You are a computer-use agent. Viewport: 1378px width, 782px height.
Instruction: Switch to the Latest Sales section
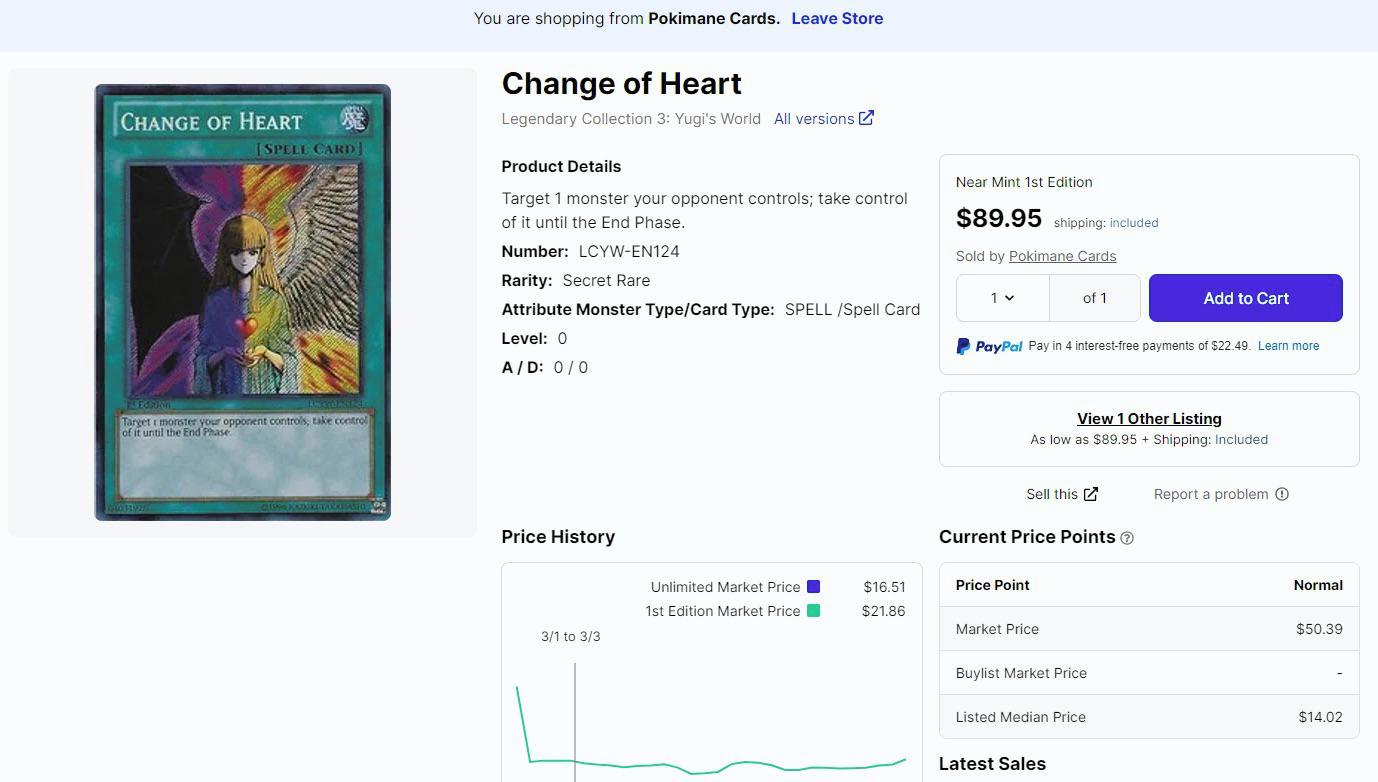coord(992,763)
